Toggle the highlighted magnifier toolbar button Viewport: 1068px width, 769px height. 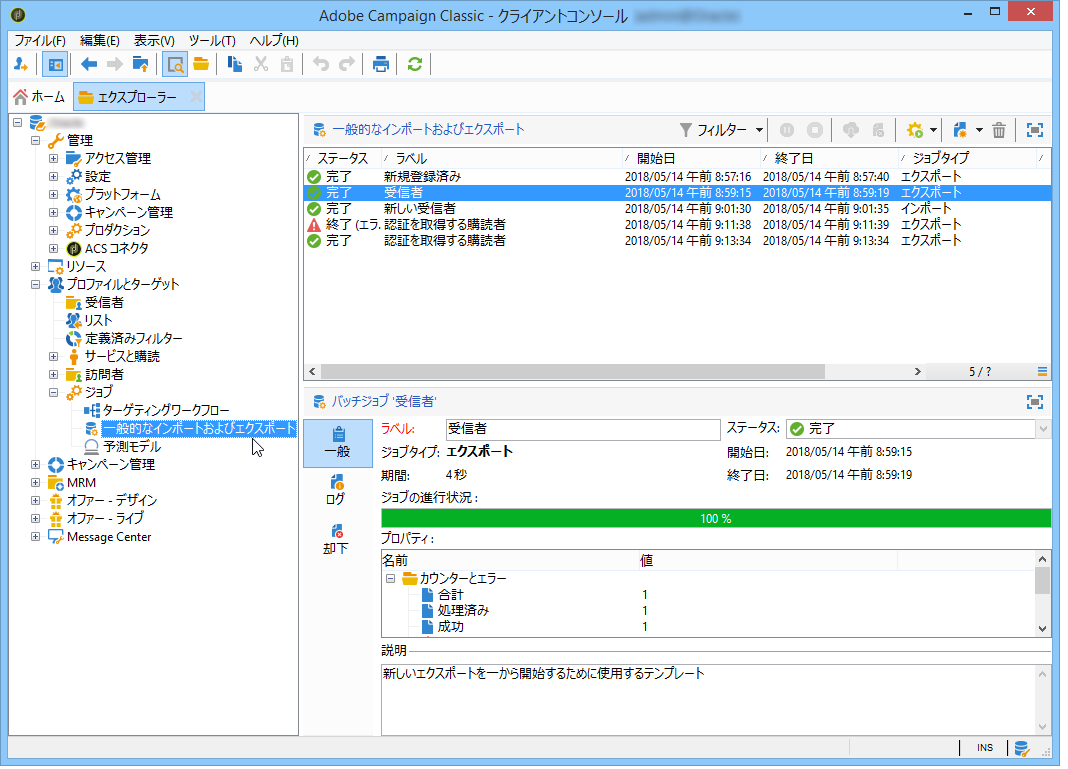click(175, 65)
